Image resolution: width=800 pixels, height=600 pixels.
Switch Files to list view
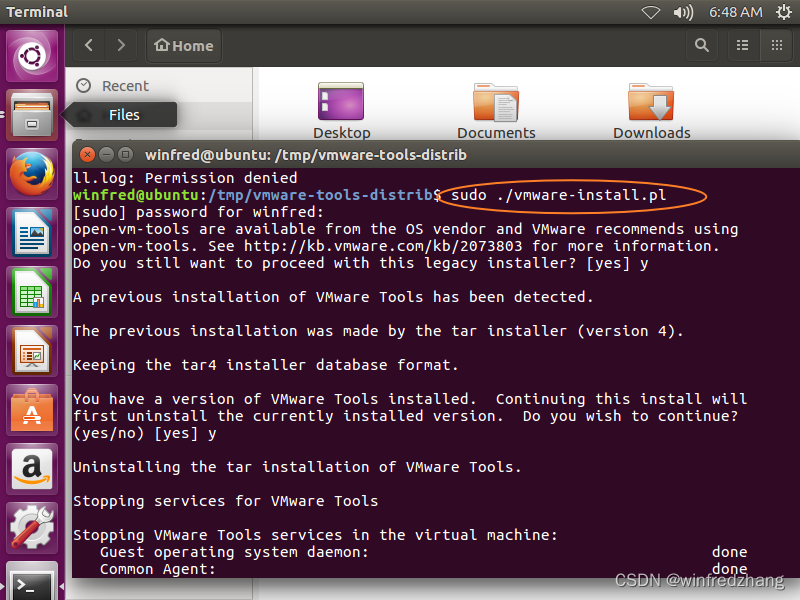point(743,45)
